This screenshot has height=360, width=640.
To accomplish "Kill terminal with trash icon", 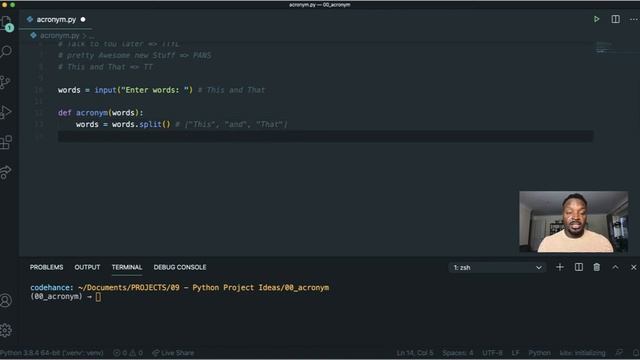I will [596, 267].
